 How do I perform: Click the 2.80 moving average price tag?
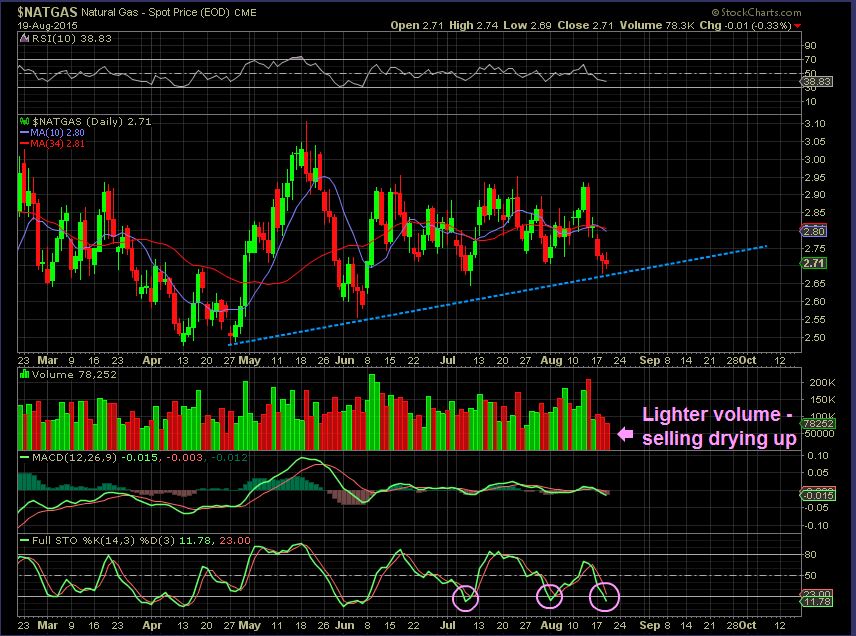coord(814,231)
